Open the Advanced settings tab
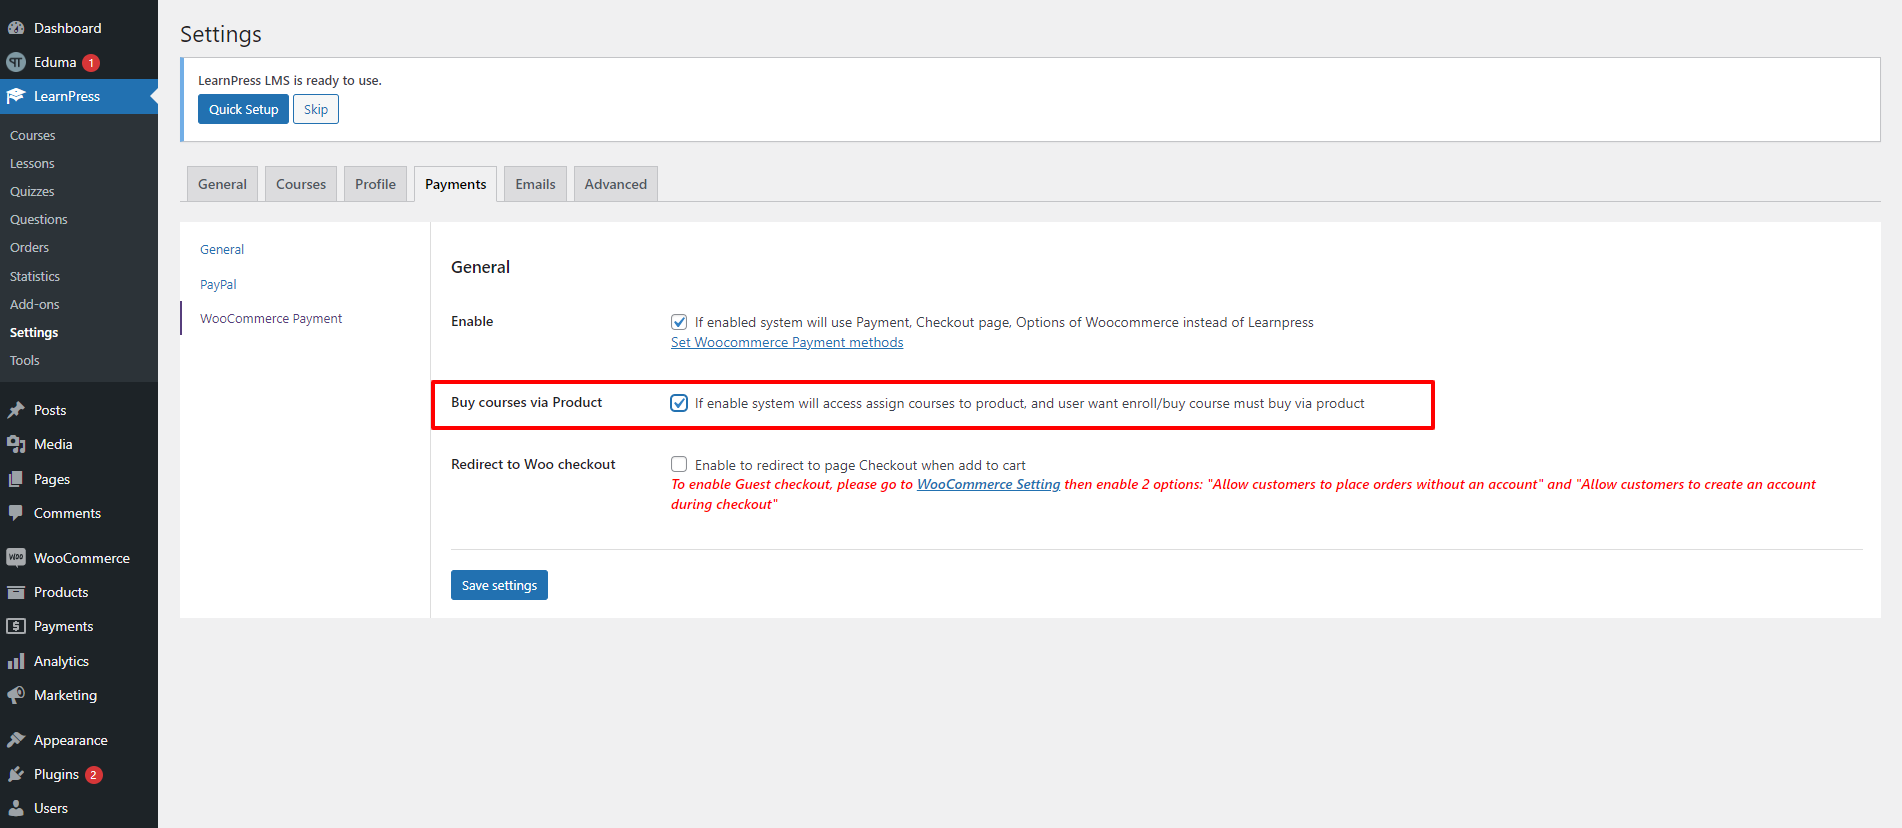1902x828 pixels. [616, 184]
